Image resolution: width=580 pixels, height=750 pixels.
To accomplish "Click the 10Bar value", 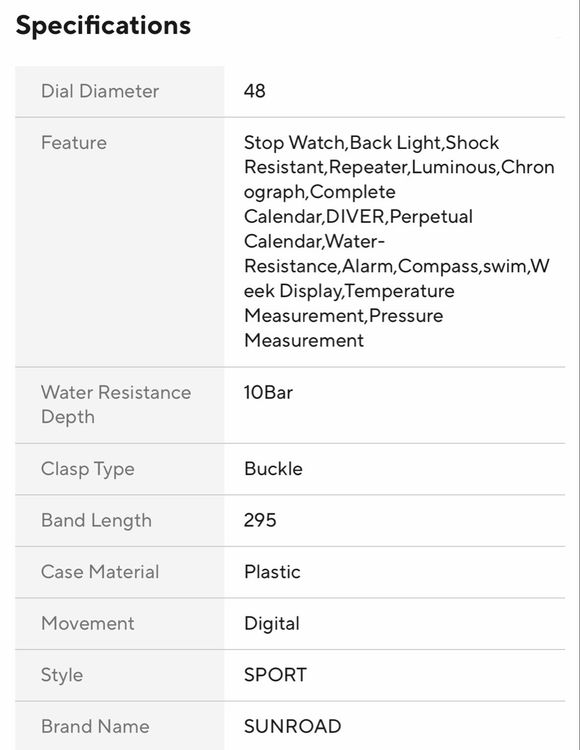I will pyautogui.click(x=268, y=393).
